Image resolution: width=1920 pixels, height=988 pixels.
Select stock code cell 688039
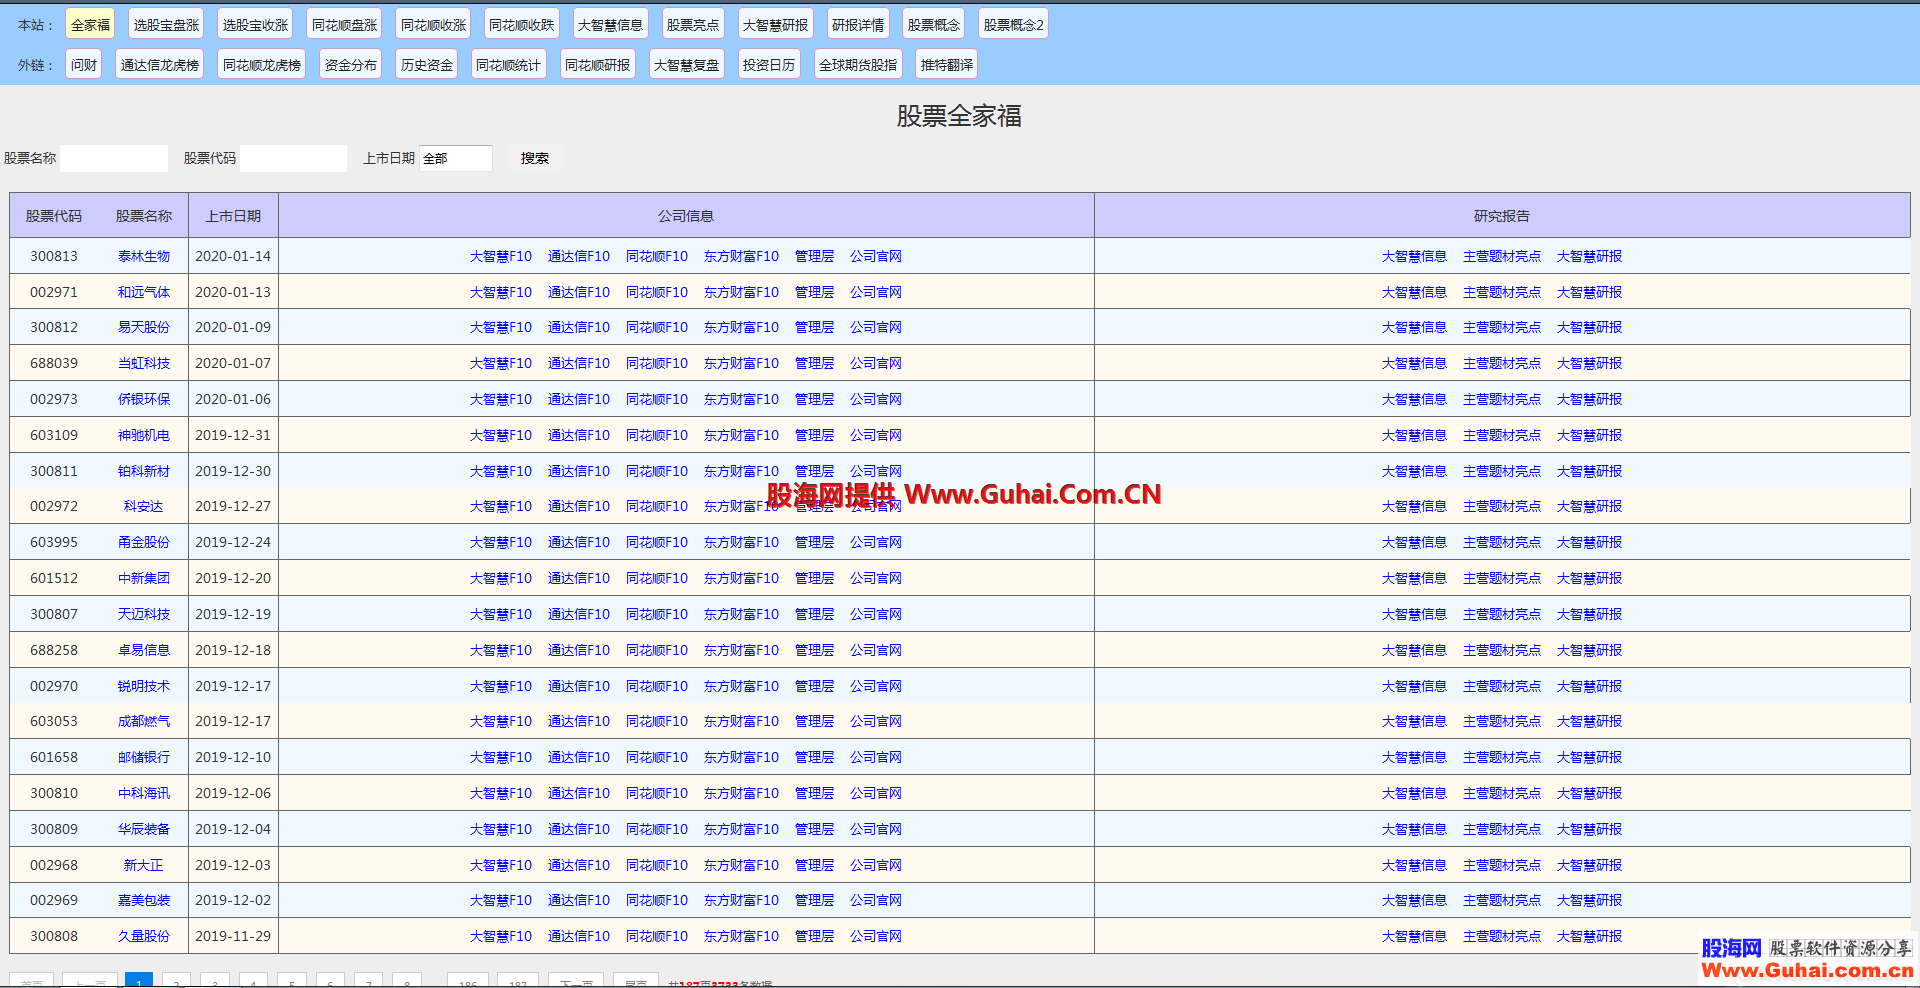(54, 363)
